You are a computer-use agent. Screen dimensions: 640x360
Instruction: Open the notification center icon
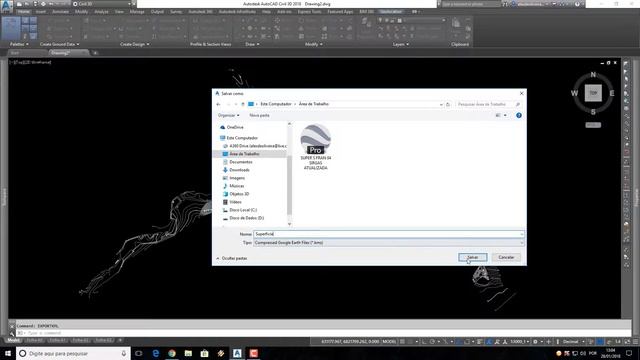(x=629, y=353)
